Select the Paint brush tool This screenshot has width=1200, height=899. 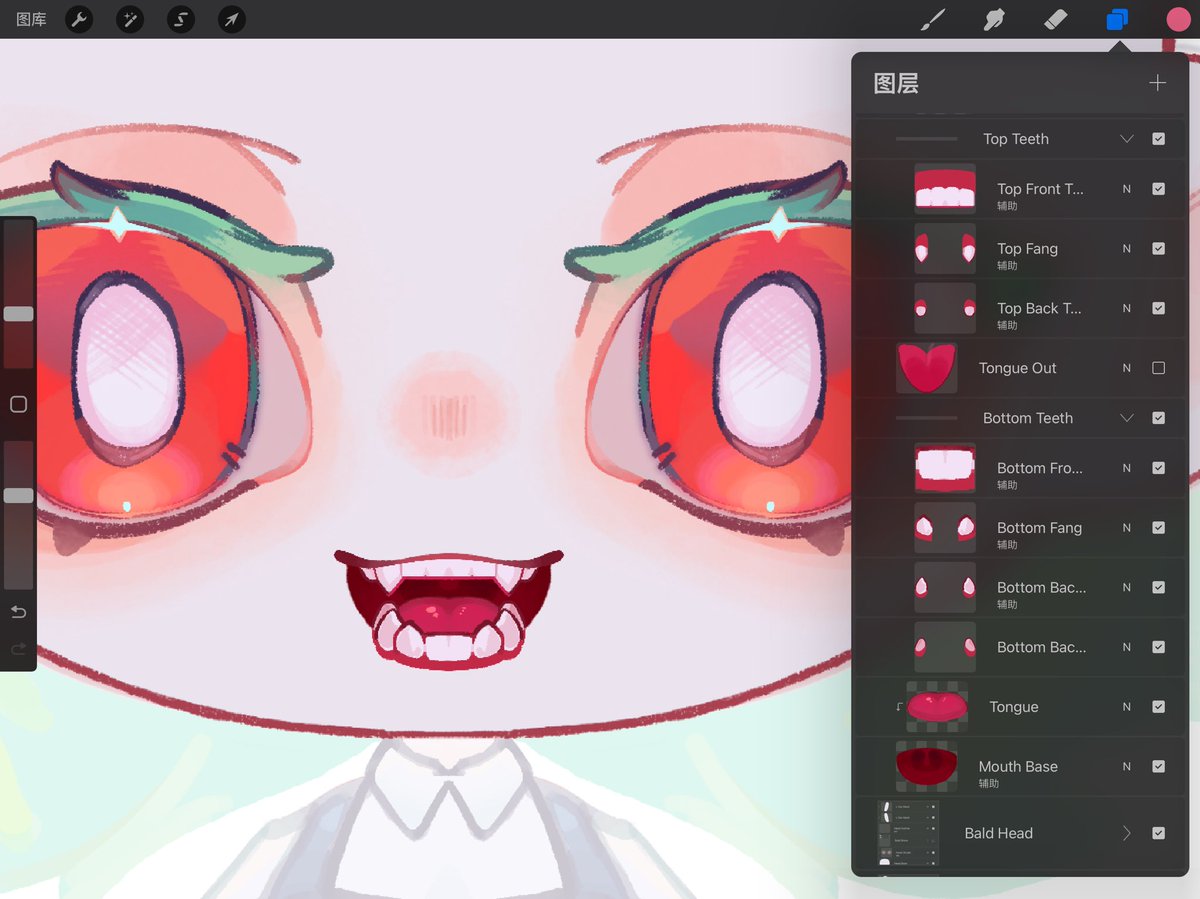click(932, 19)
